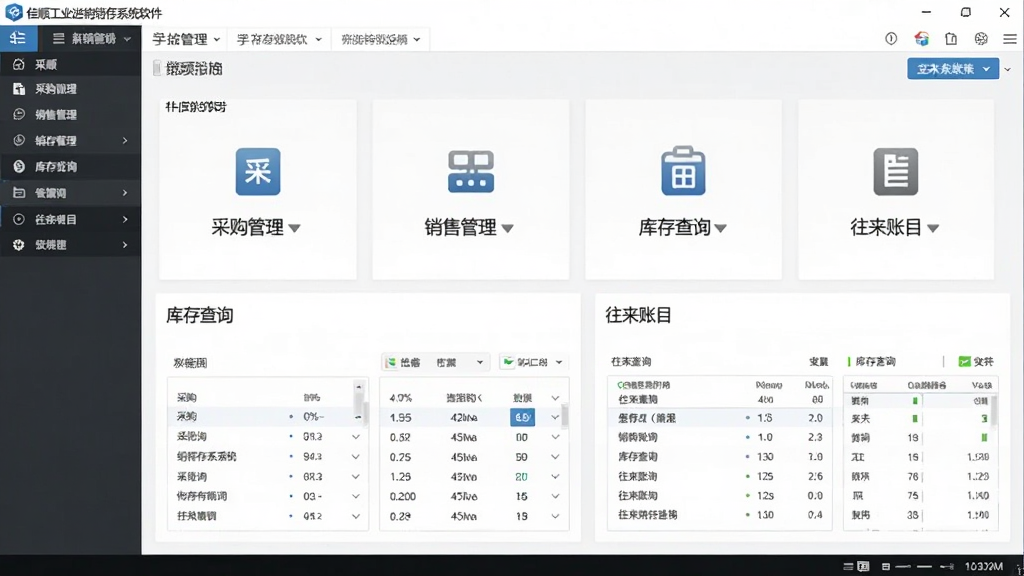Viewport: 1024px width, 576px height.
Task: Expand the last sidebar item with gear icon
Action: click(125, 245)
